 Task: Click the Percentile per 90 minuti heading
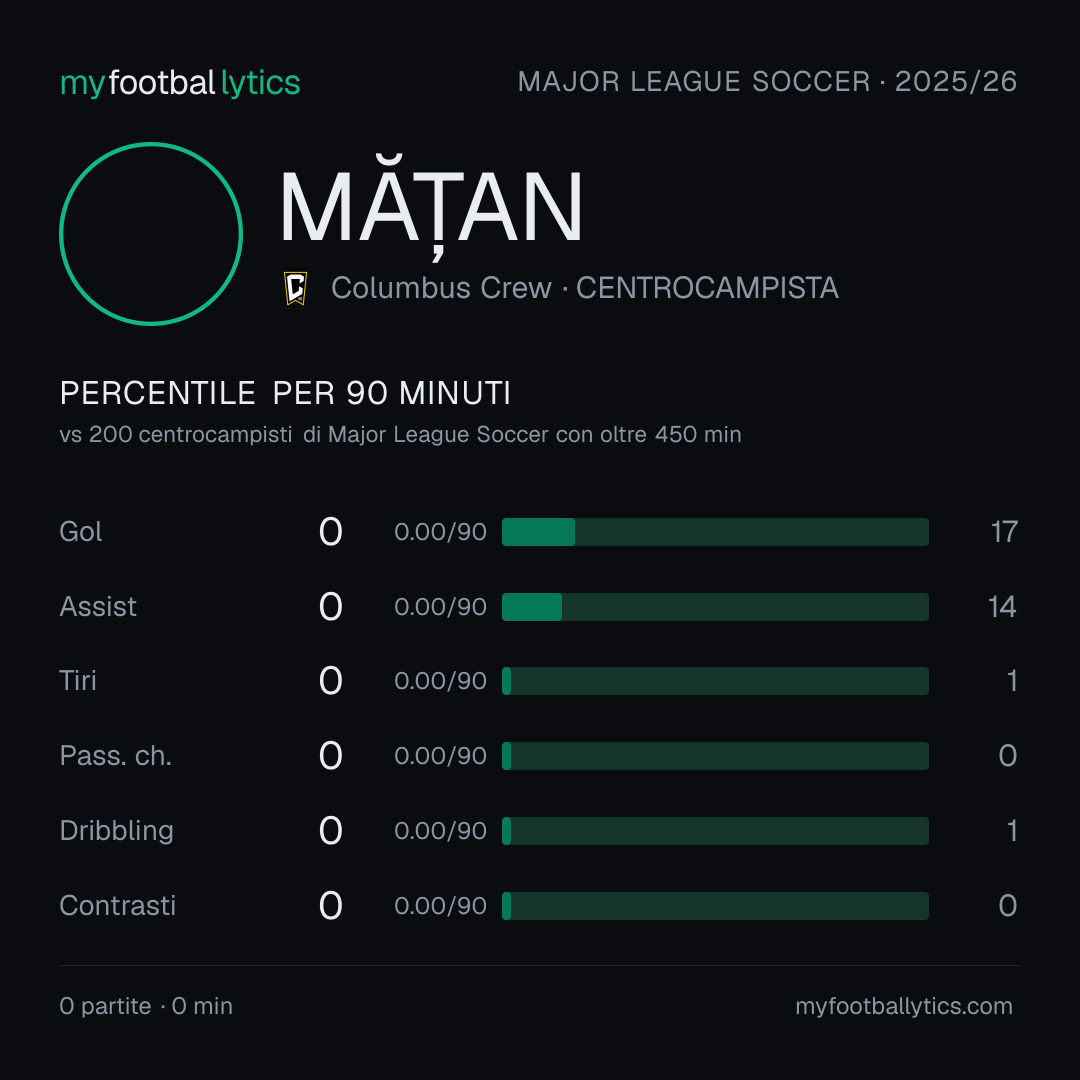[285, 393]
